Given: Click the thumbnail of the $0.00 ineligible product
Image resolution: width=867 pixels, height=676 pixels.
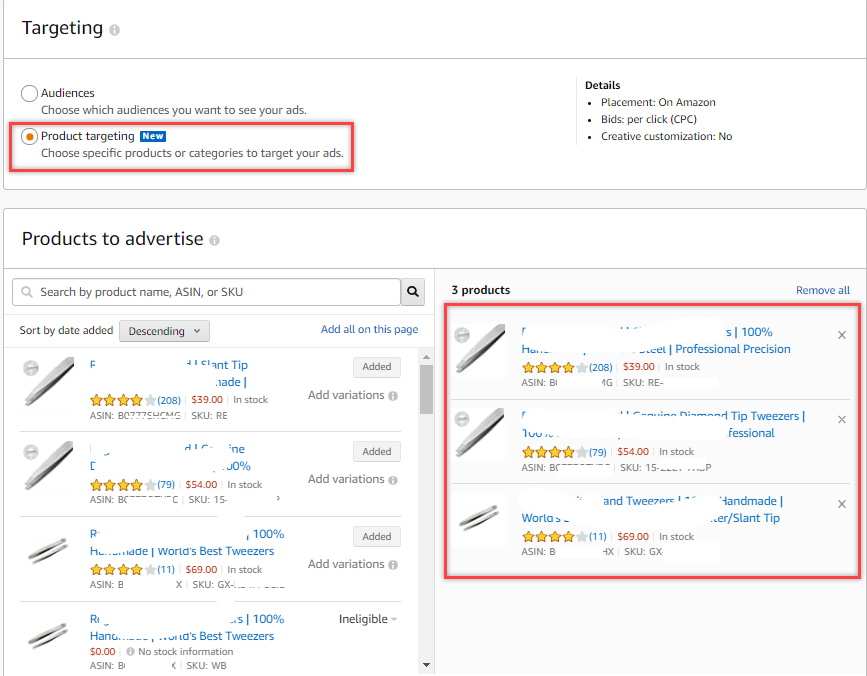Looking at the screenshot, I should (x=48, y=635).
